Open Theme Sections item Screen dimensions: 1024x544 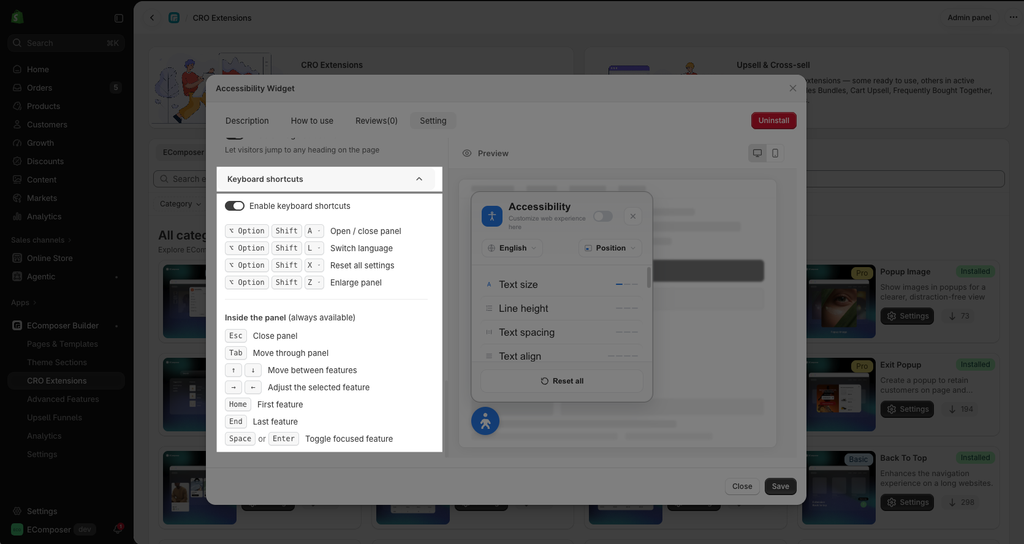57,362
